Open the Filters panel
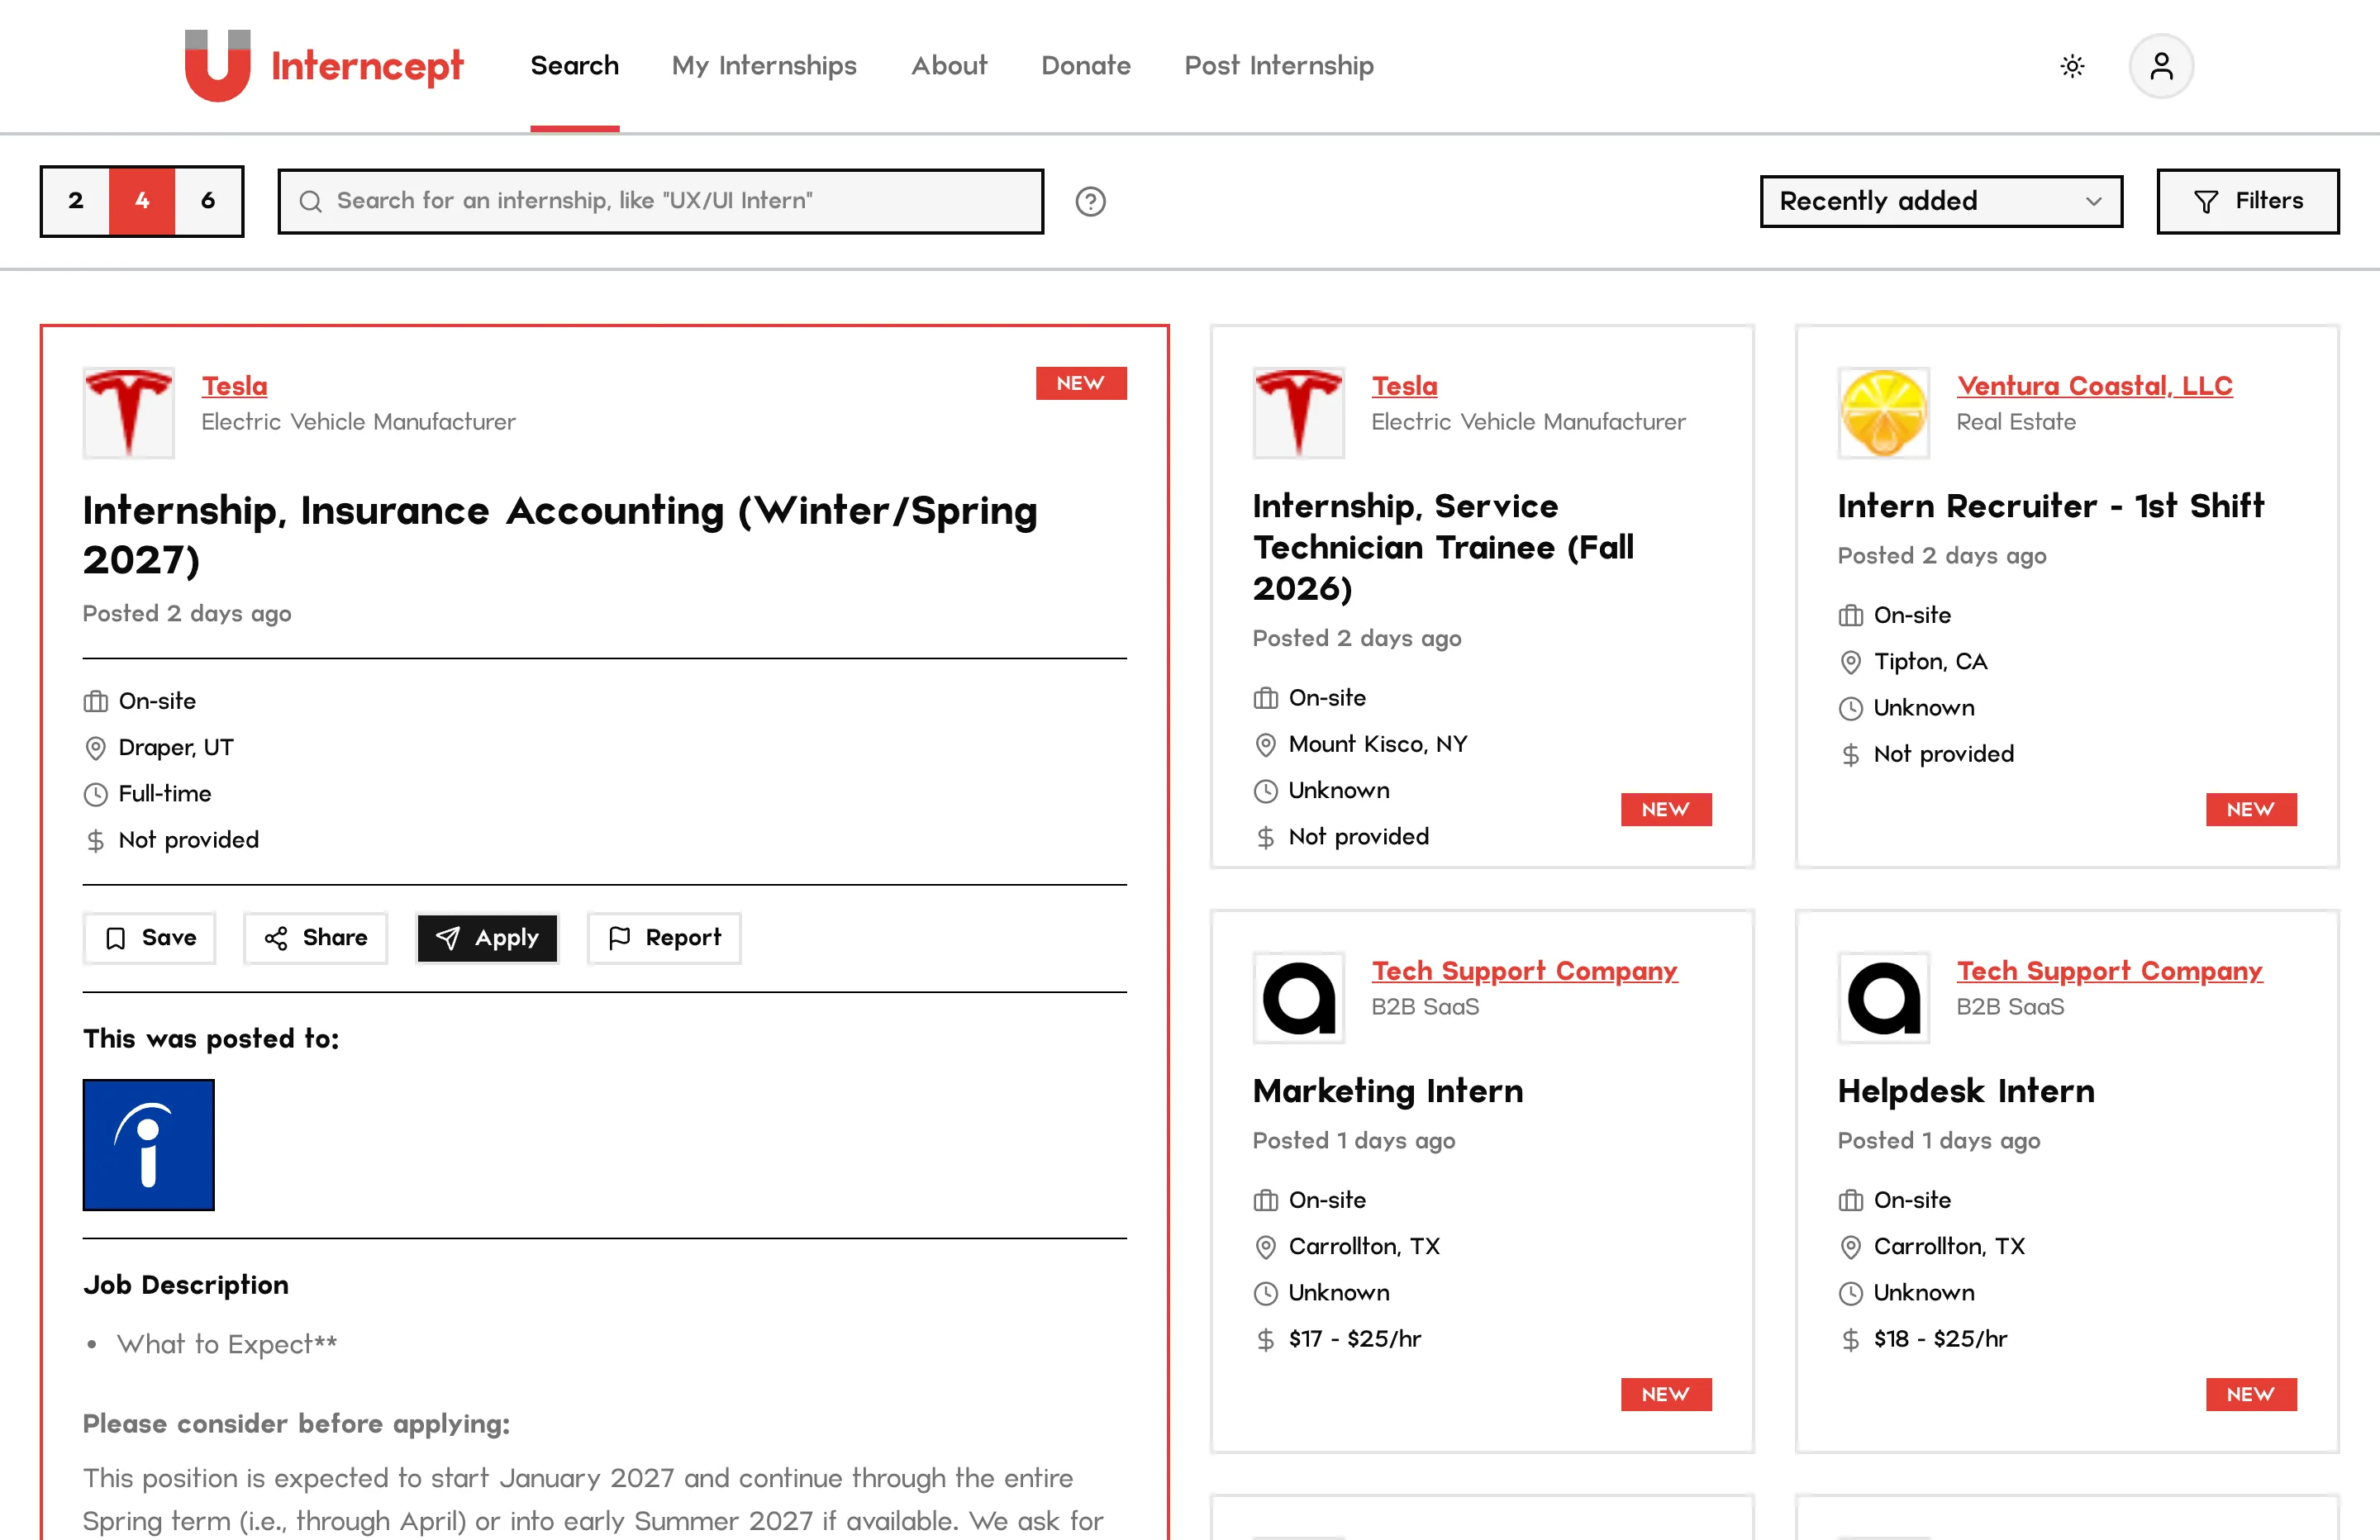Viewport: 2380px width, 1540px height. (2248, 201)
